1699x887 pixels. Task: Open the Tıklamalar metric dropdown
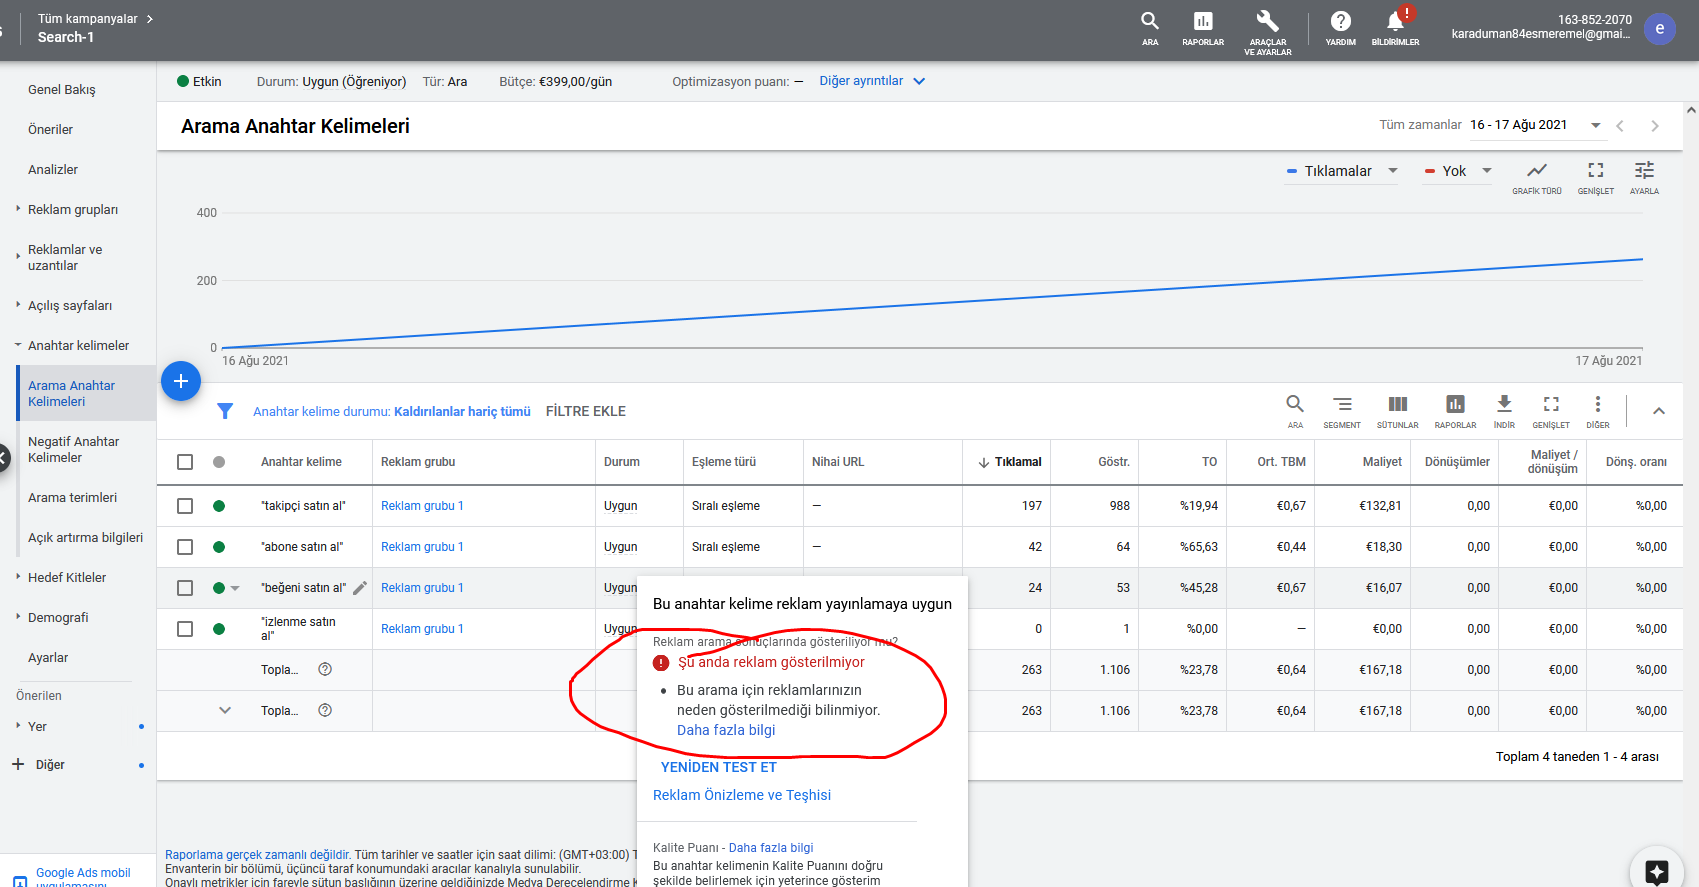[1343, 171]
